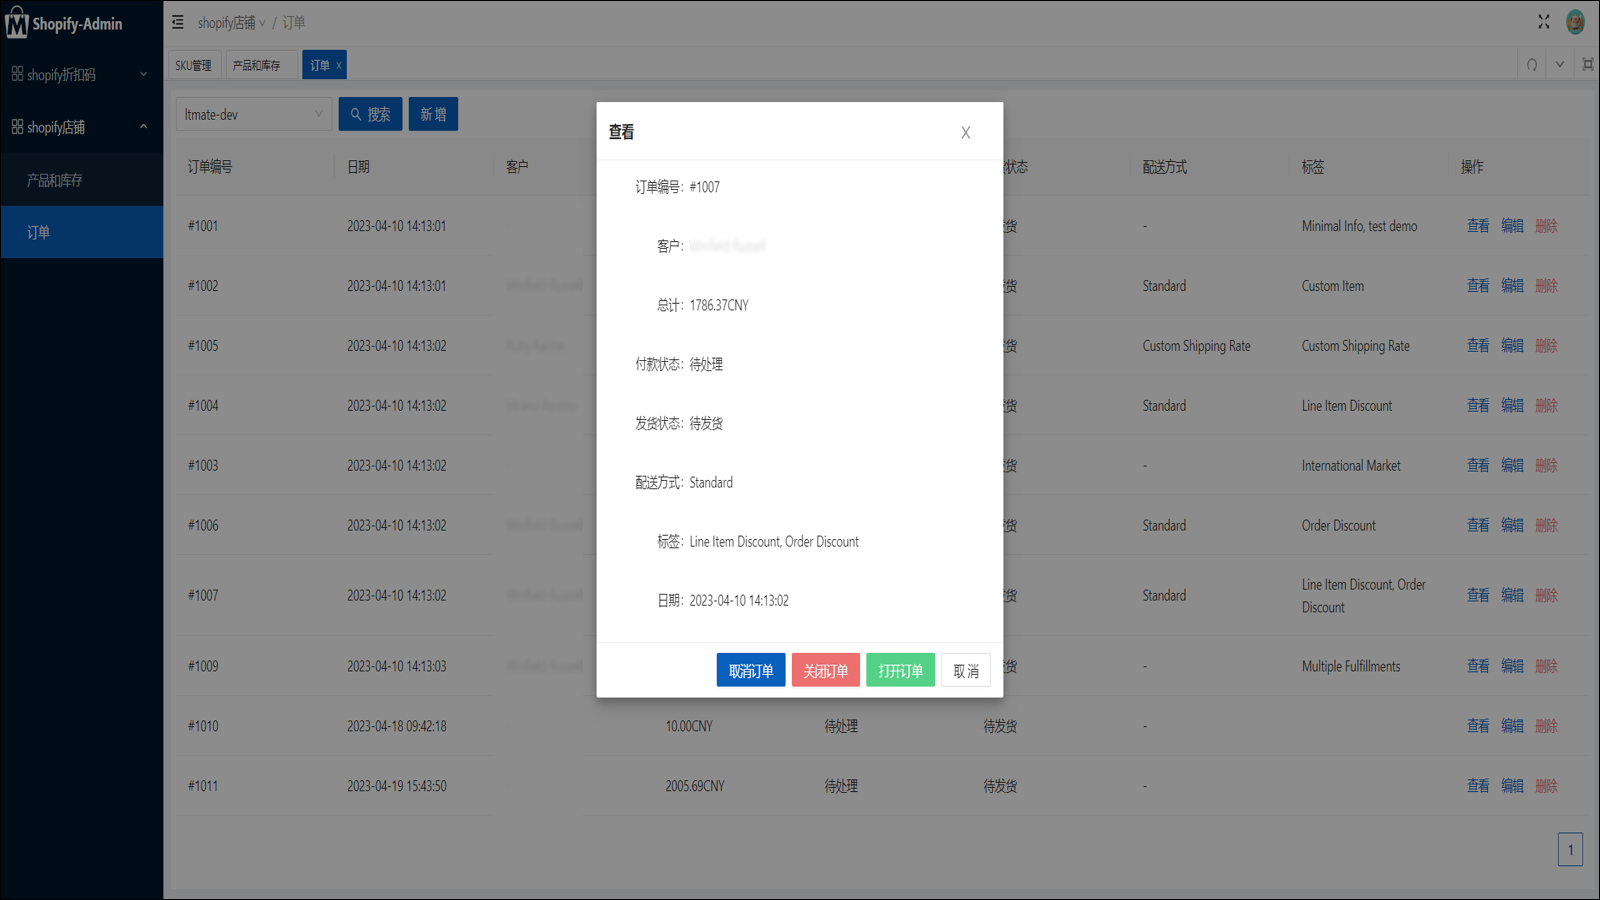1600x900 pixels.
Task: Click 查看 for the 2005.69CNY order row
Action: (x=1478, y=787)
